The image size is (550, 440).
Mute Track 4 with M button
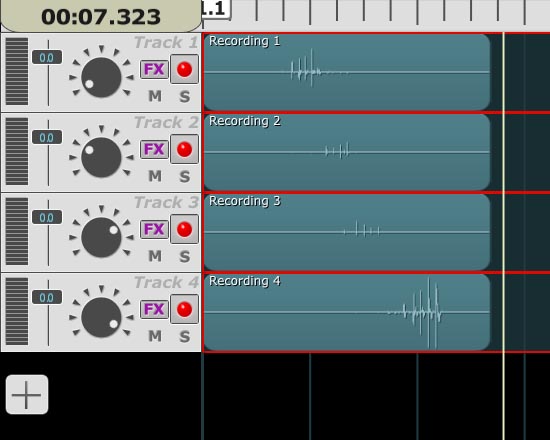(155, 336)
